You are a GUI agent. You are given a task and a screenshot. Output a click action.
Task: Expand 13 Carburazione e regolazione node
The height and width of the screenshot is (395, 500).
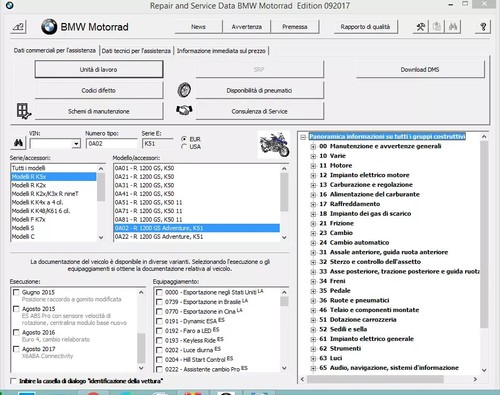point(313,185)
